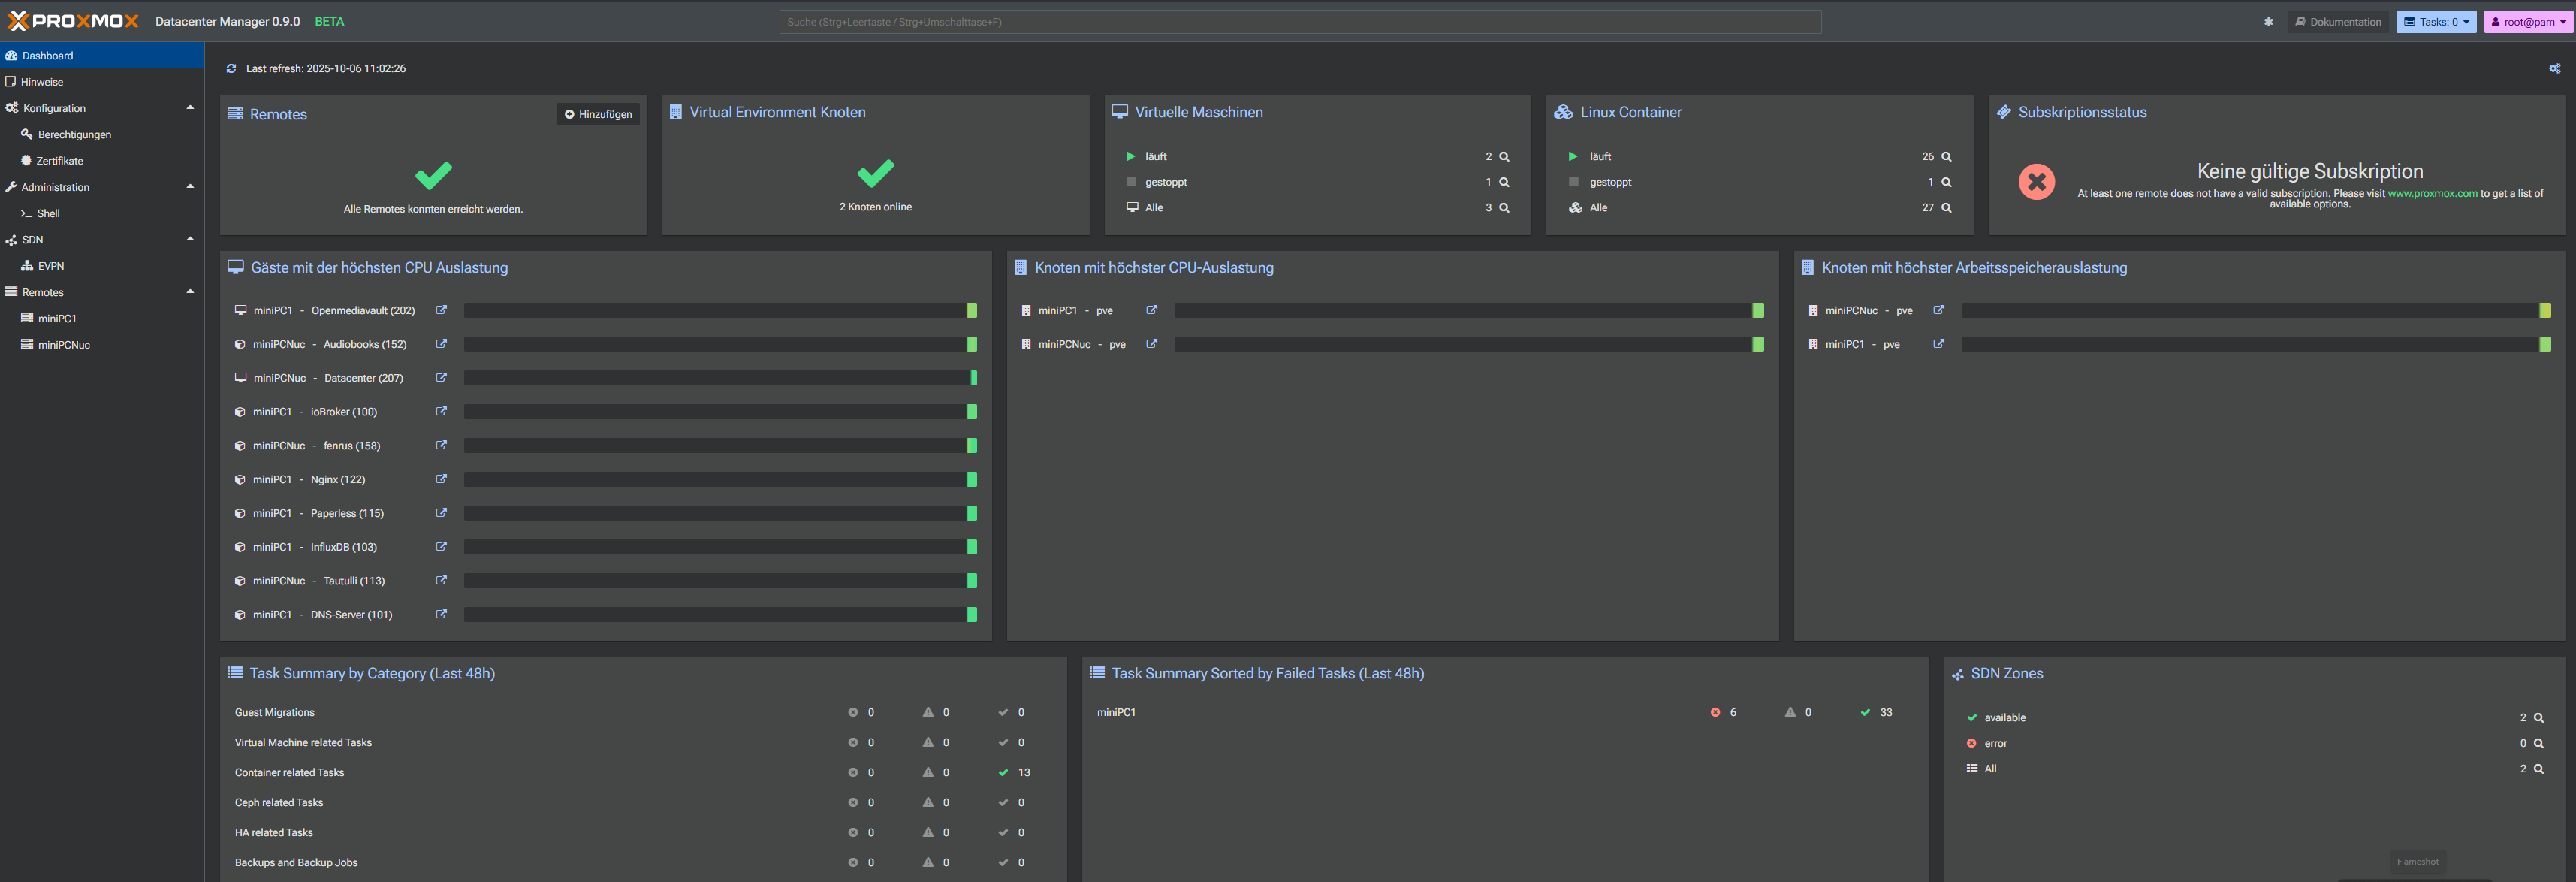
Task: Click the asterisk icon beside Dokumentation
Action: click(x=2268, y=22)
